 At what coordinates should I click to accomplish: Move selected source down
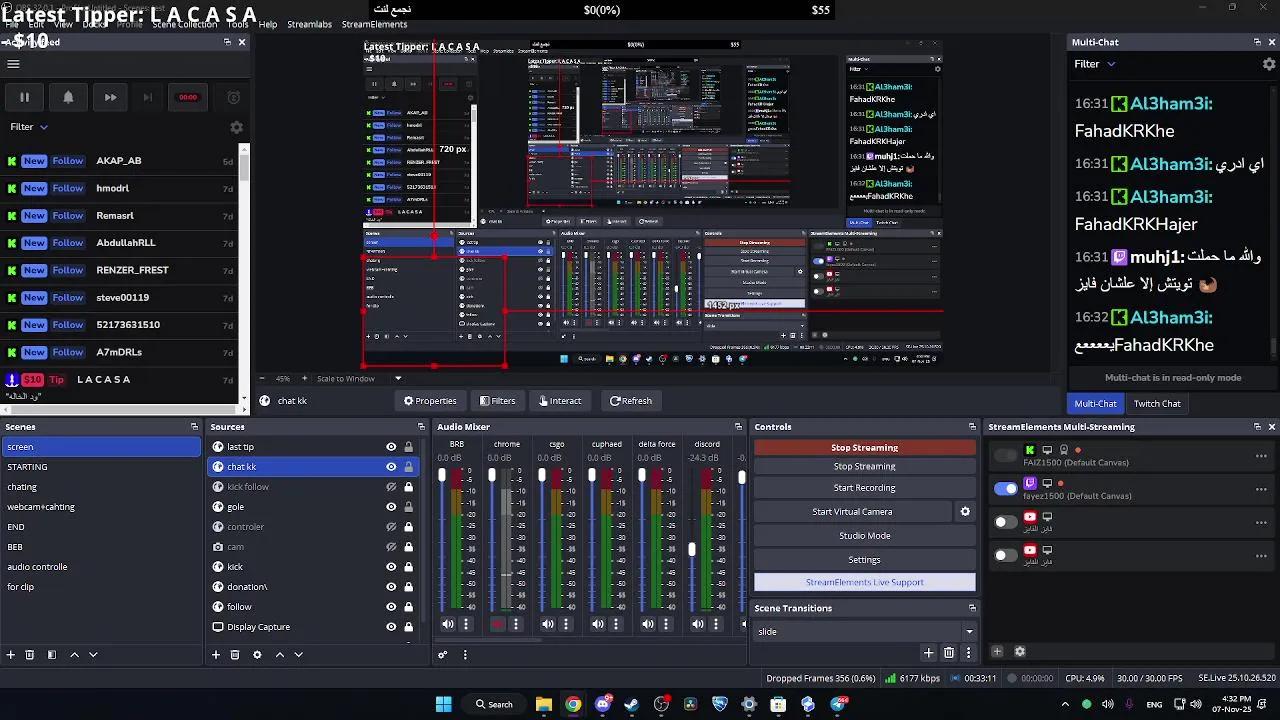pos(298,654)
